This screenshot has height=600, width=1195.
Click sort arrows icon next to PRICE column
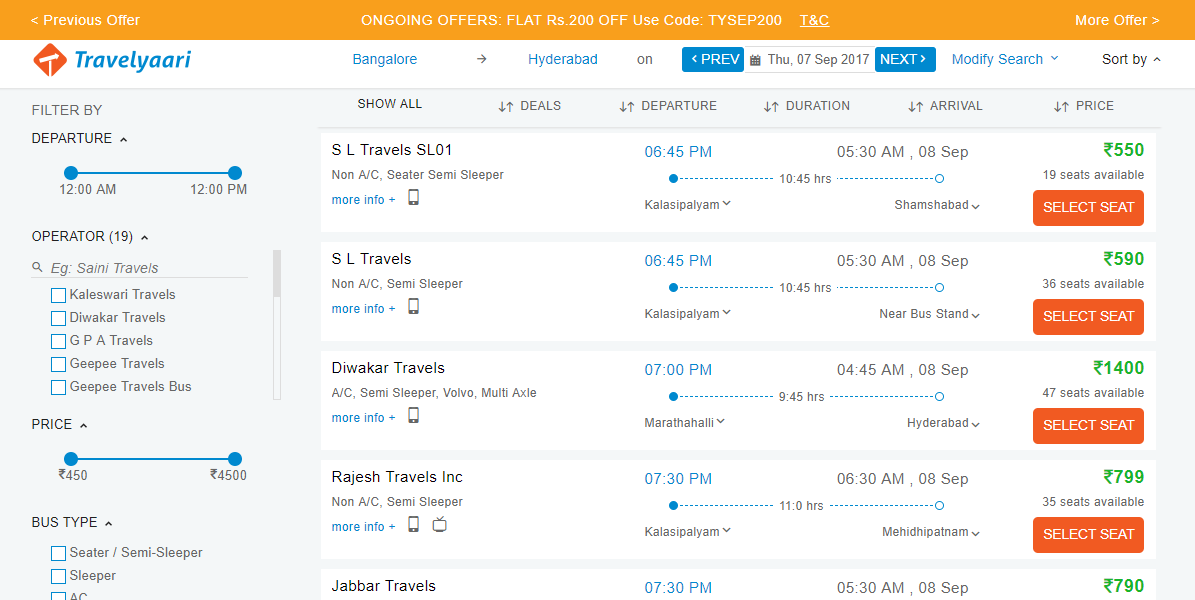click(x=1061, y=107)
